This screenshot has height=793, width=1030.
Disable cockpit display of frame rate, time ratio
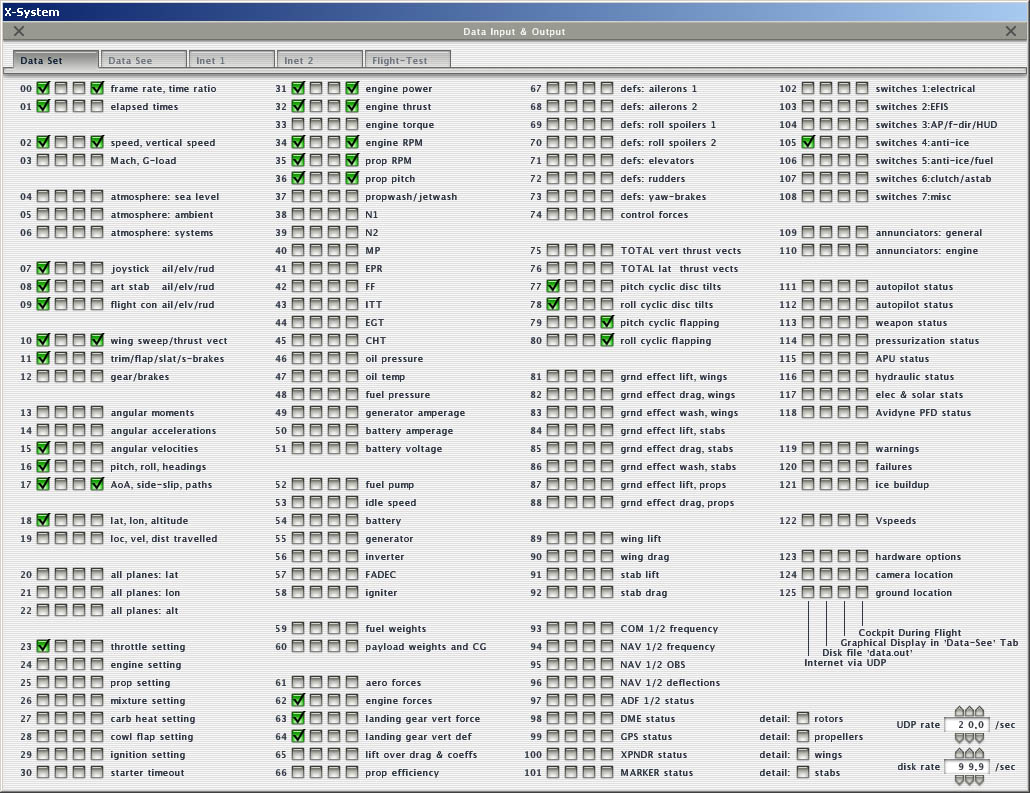pos(97,88)
